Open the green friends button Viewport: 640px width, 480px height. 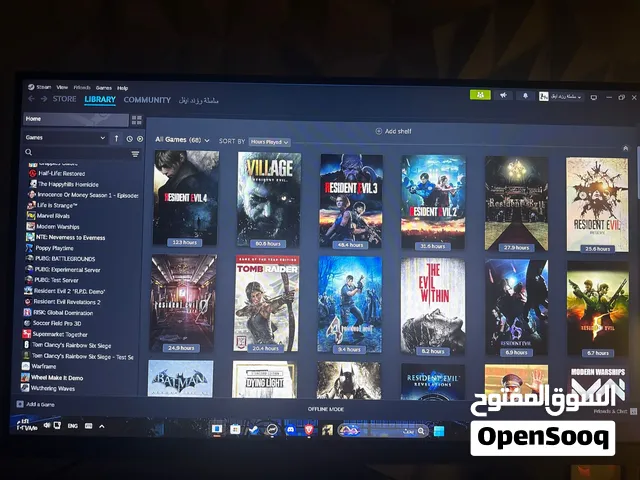pyautogui.click(x=480, y=95)
